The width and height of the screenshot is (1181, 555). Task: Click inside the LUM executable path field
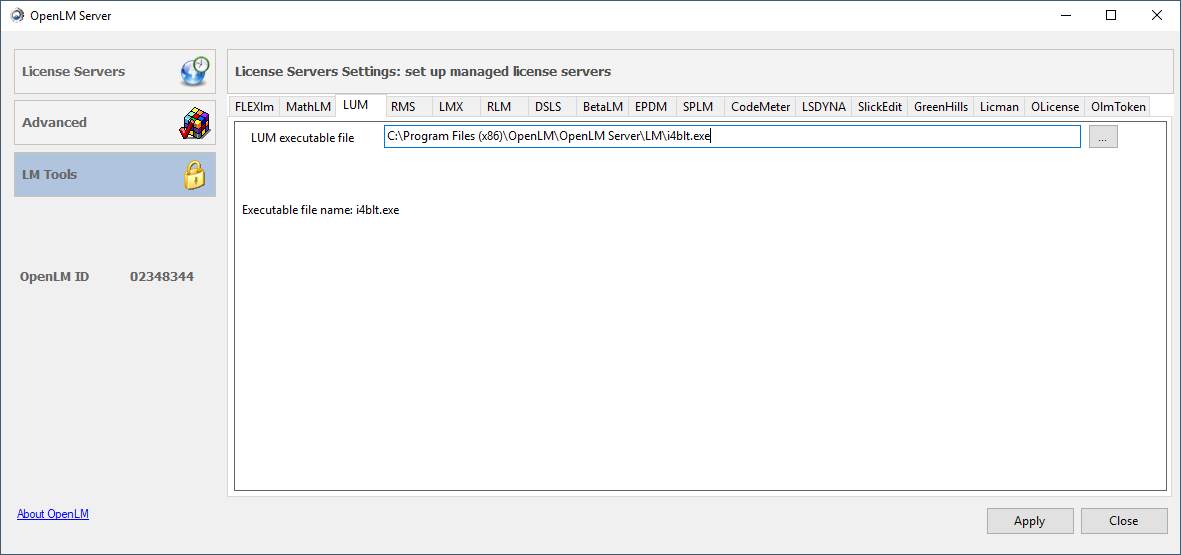(x=880, y=137)
